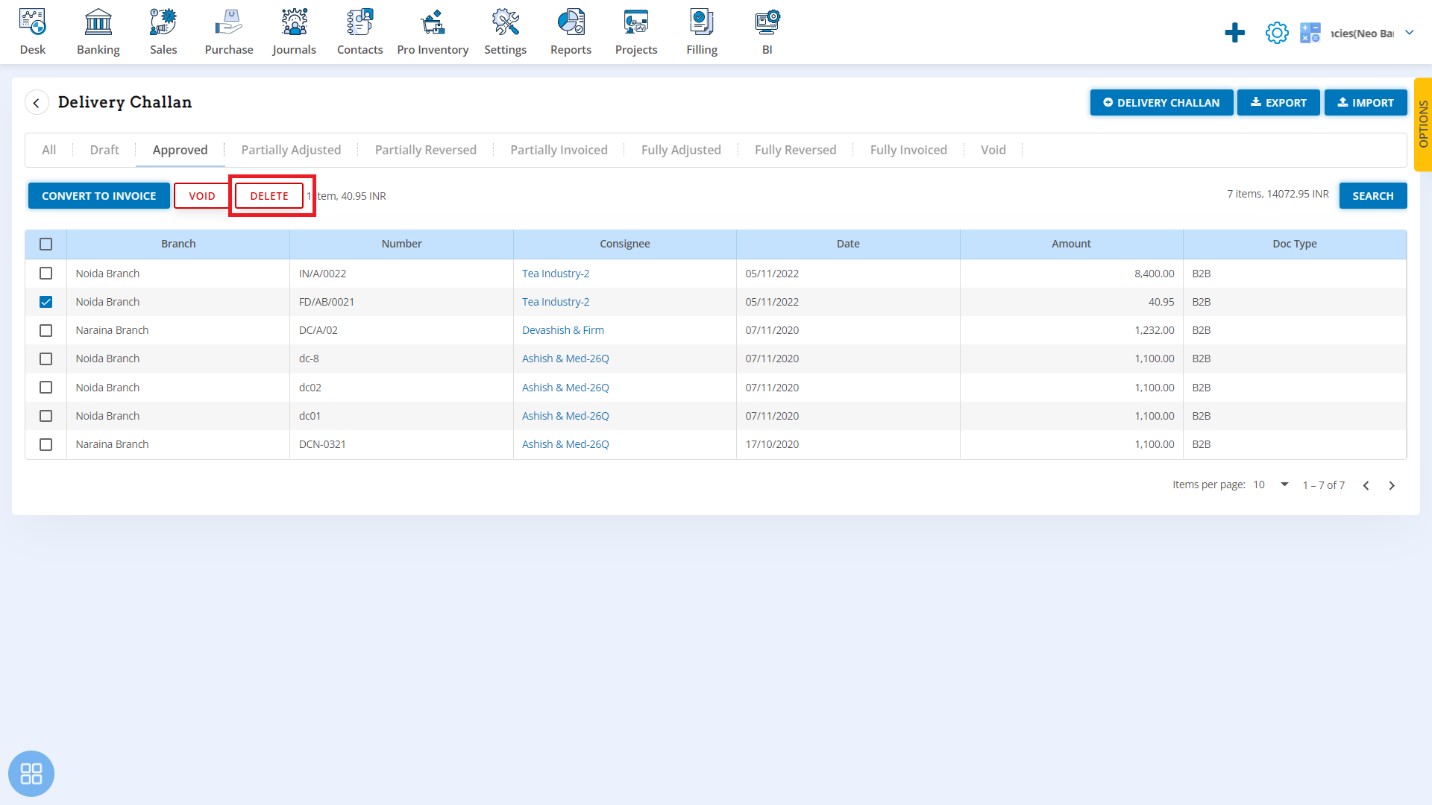Switch to the Fully Invoiced tab

908,150
